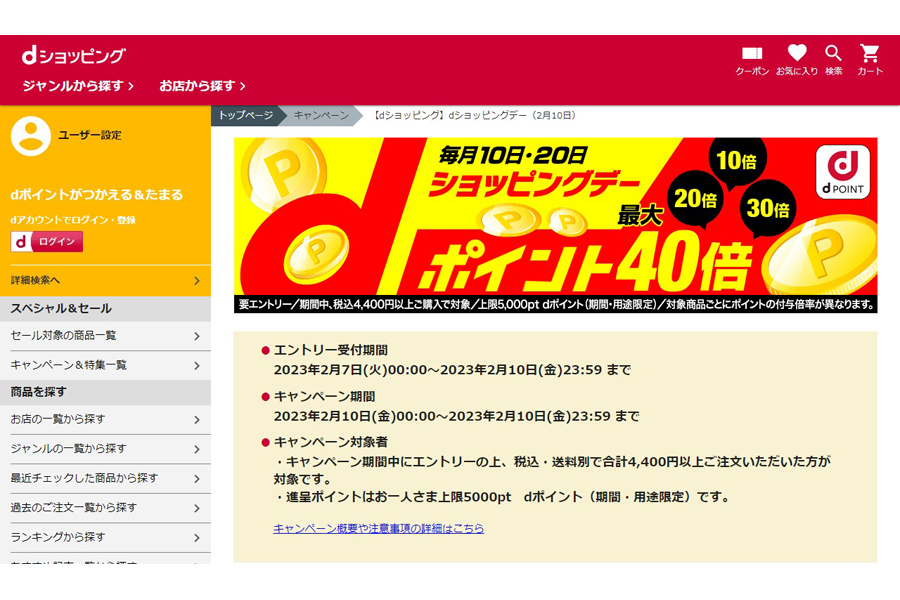Click エントリー受付期間 heading
Screen dimensions: 900x600
click(331, 350)
